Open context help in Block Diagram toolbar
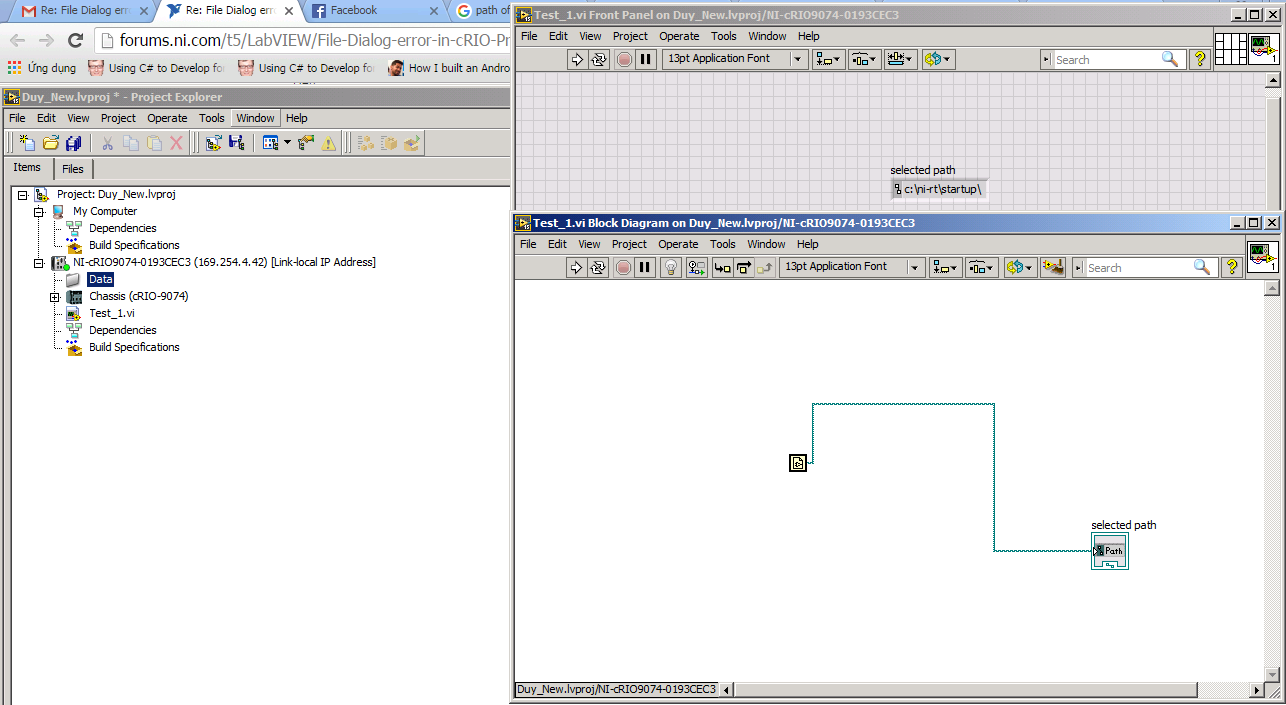Image resolution: width=1286 pixels, height=705 pixels. click(x=1231, y=267)
